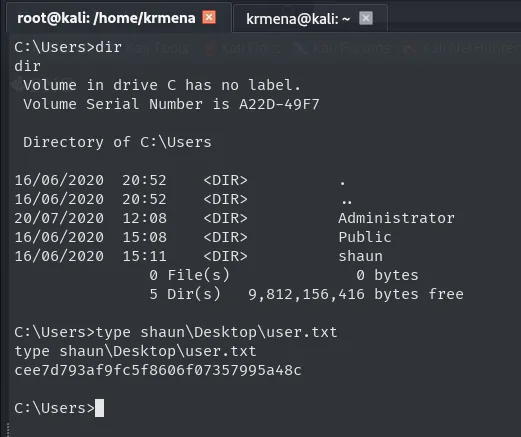Click the 15:11 time in shaun row

pos(144,256)
